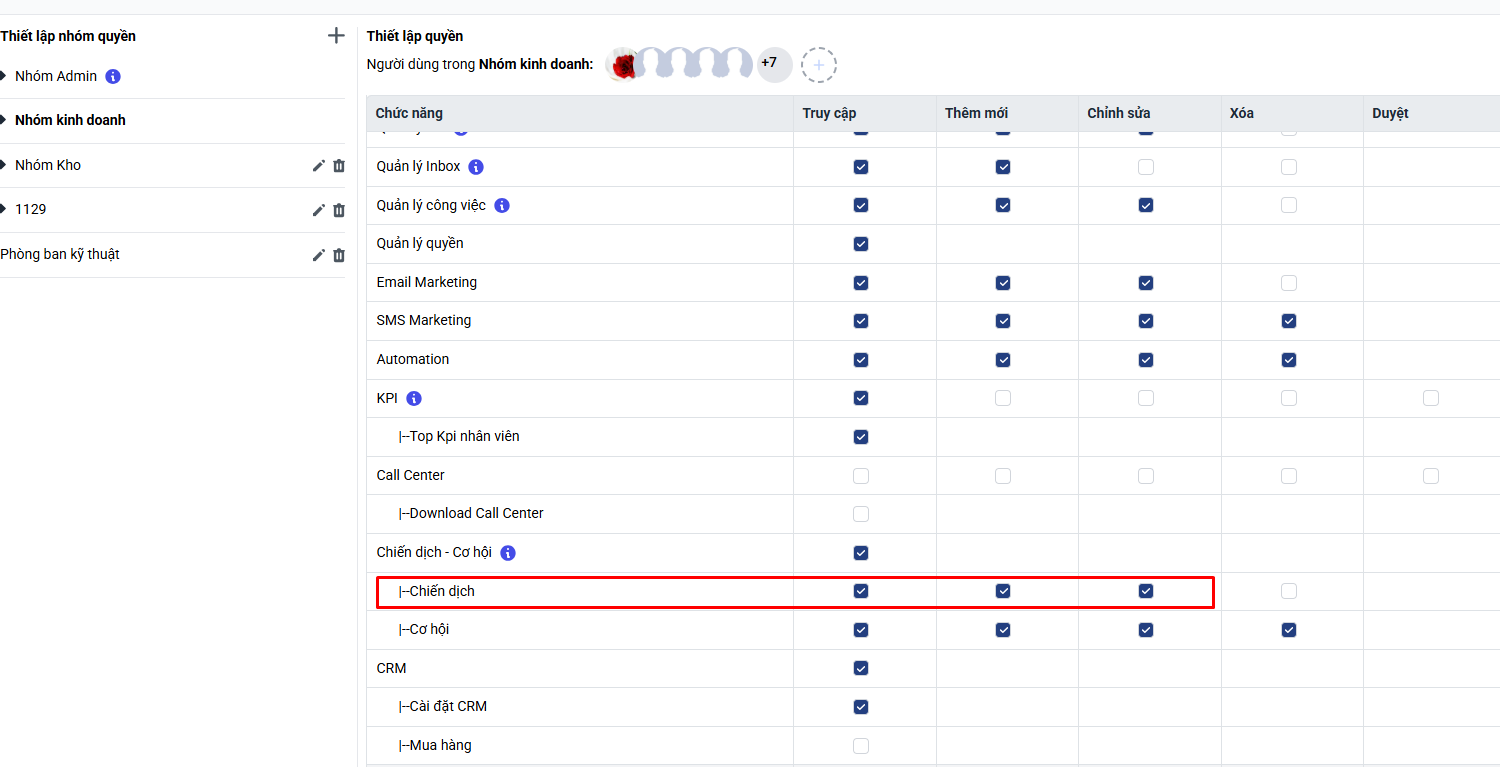Click edit pencil icon for group 1129

coord(318,210)
